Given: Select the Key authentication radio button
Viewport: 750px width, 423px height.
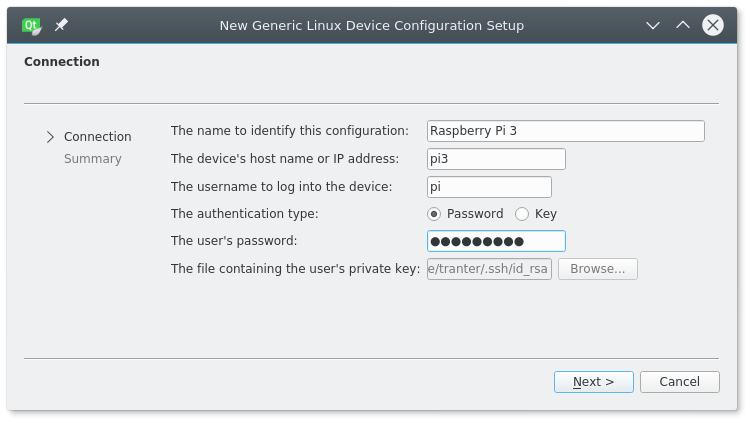Looking at the screenshot, I should [522, 214].
